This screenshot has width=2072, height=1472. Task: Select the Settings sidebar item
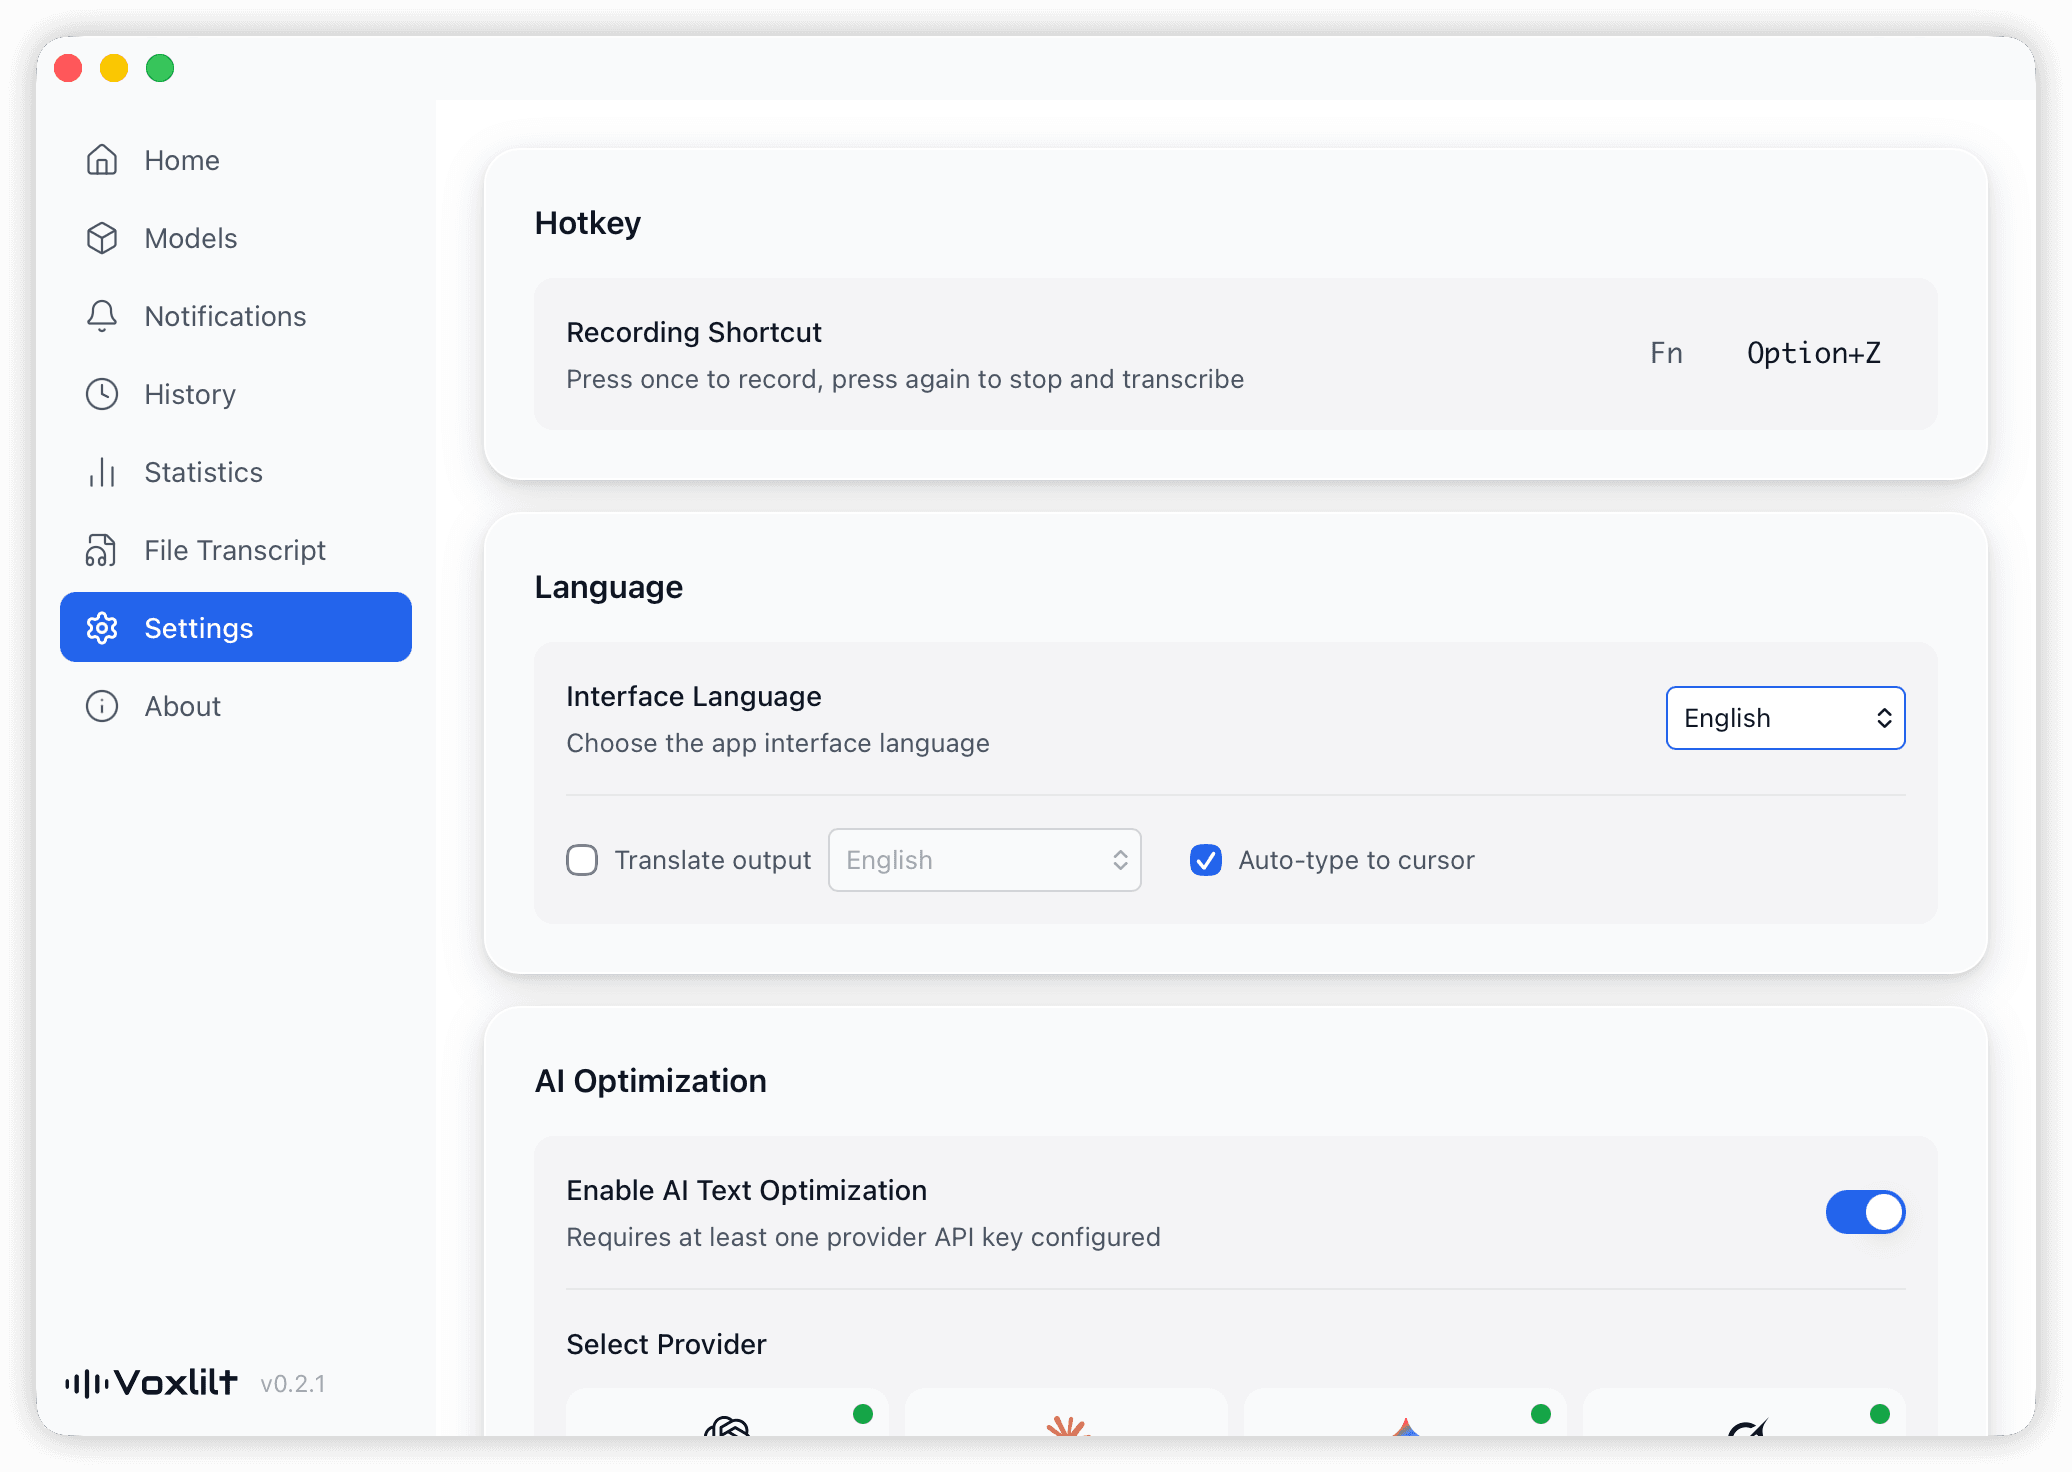pos(236,627)
